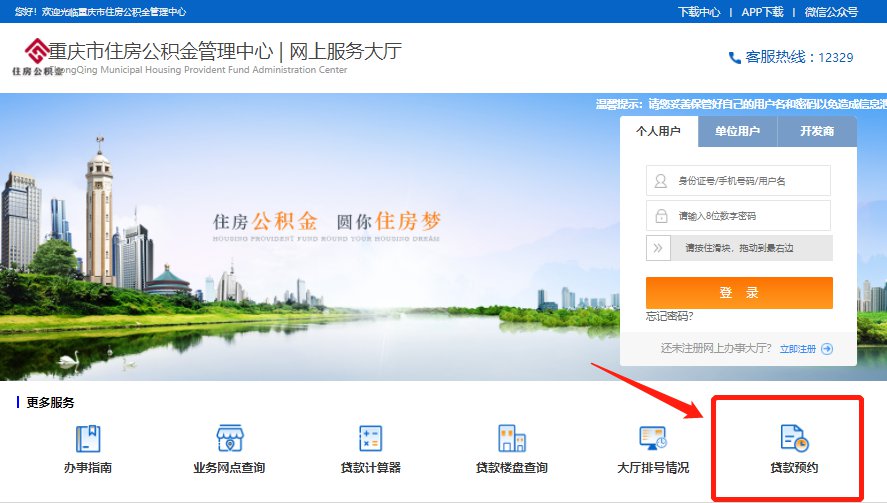Screen dimensions: 887x503
Task: Click the 贷款楼盘查询 label
Action: tap(512, 468)
